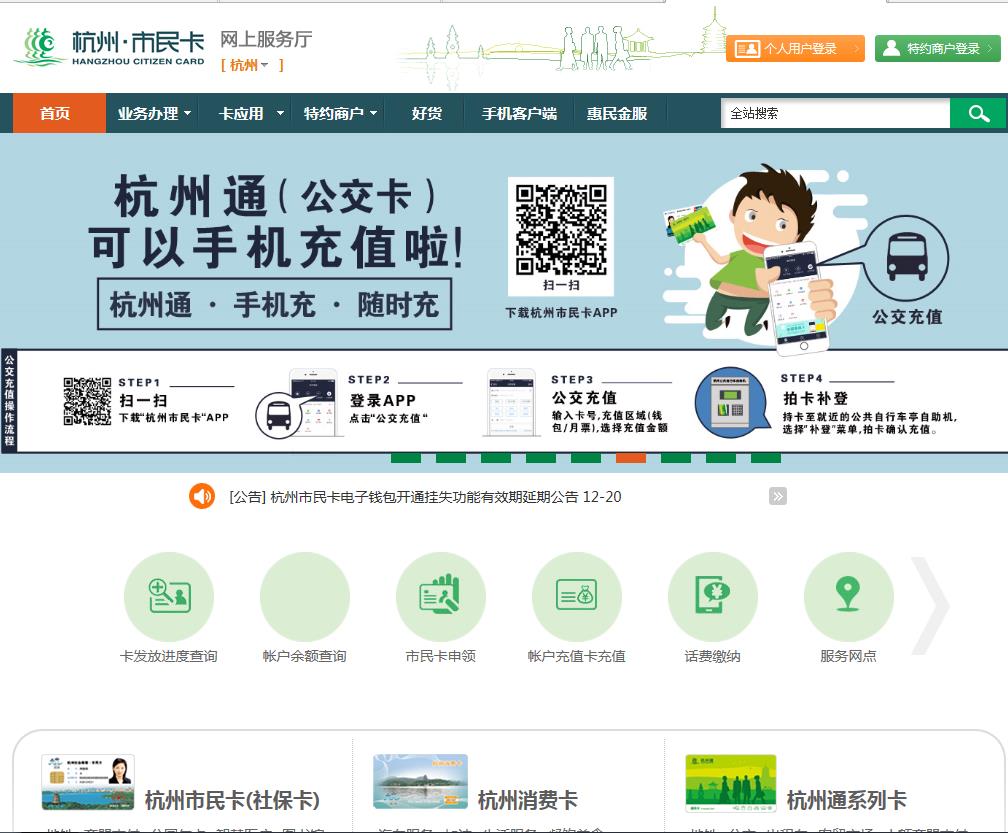Open the 惠民金服 menu item
This screenshot has height=833, width=1008.
click(616, 113)
